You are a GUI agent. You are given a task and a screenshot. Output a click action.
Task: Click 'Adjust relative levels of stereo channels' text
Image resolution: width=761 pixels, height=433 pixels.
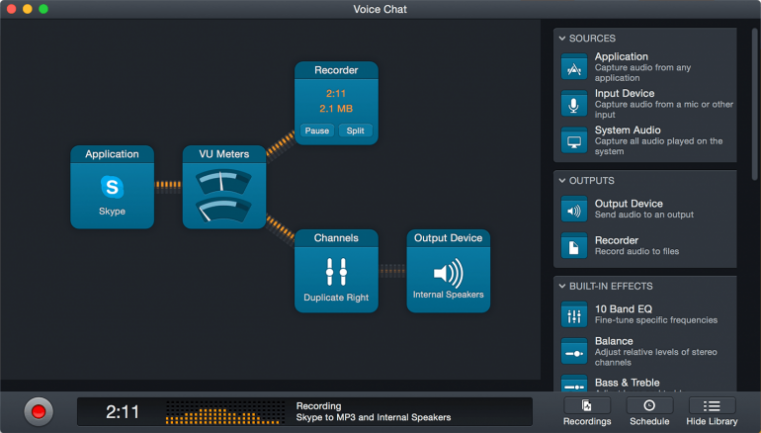(x=656, y=357)
